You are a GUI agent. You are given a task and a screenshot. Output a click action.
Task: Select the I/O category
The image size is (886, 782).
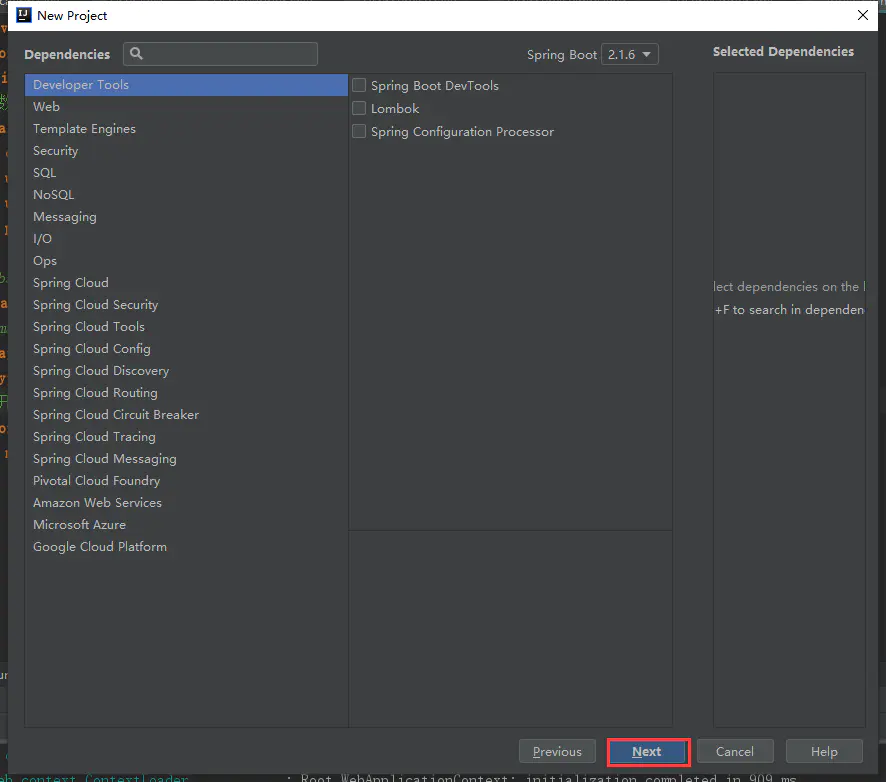(186, 239)
